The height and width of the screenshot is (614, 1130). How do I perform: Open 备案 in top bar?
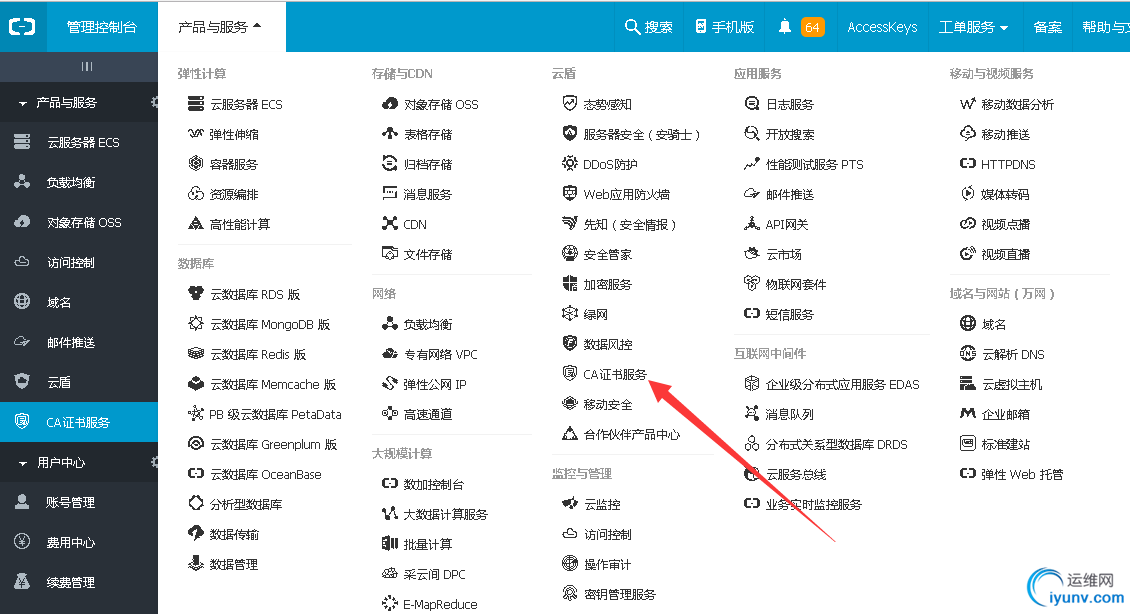pyautogui.click(x=1047, y=27)
